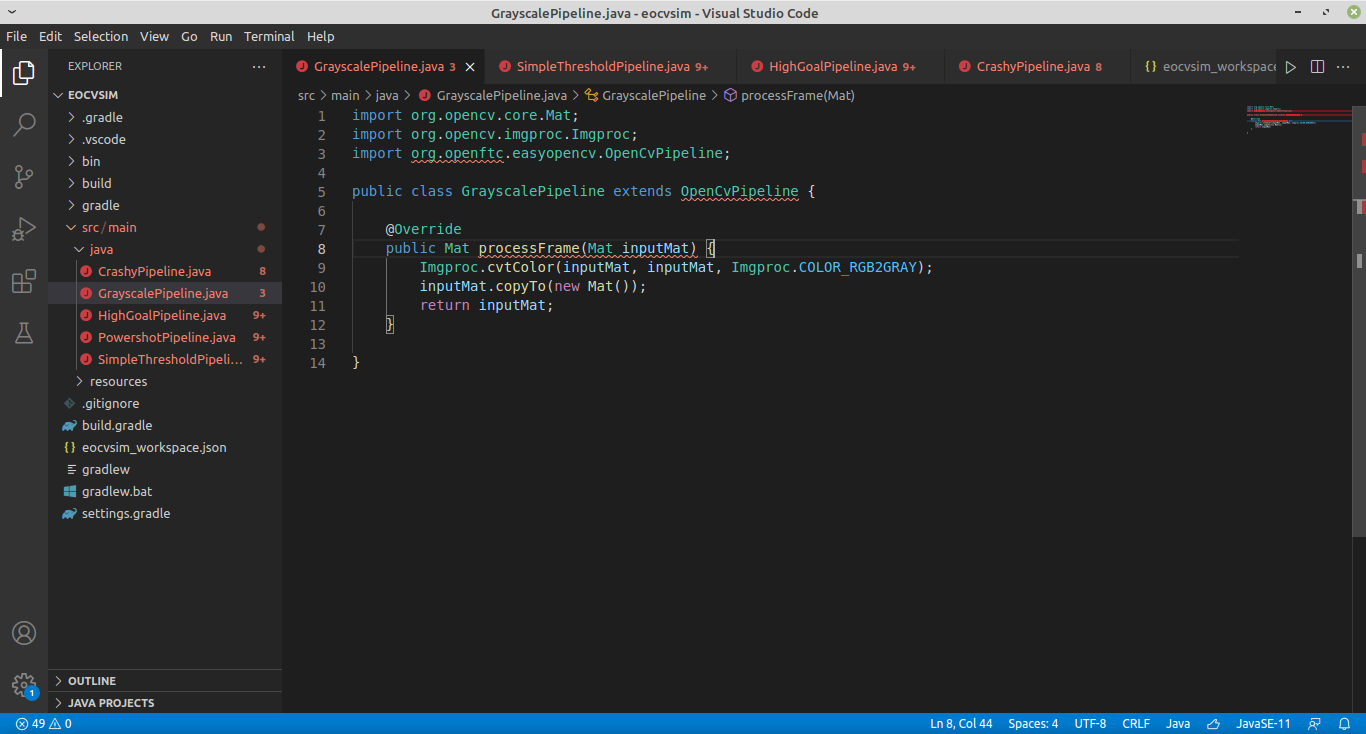
Task: Click the errors and warnings status indicator
Action: pos(43,724)
